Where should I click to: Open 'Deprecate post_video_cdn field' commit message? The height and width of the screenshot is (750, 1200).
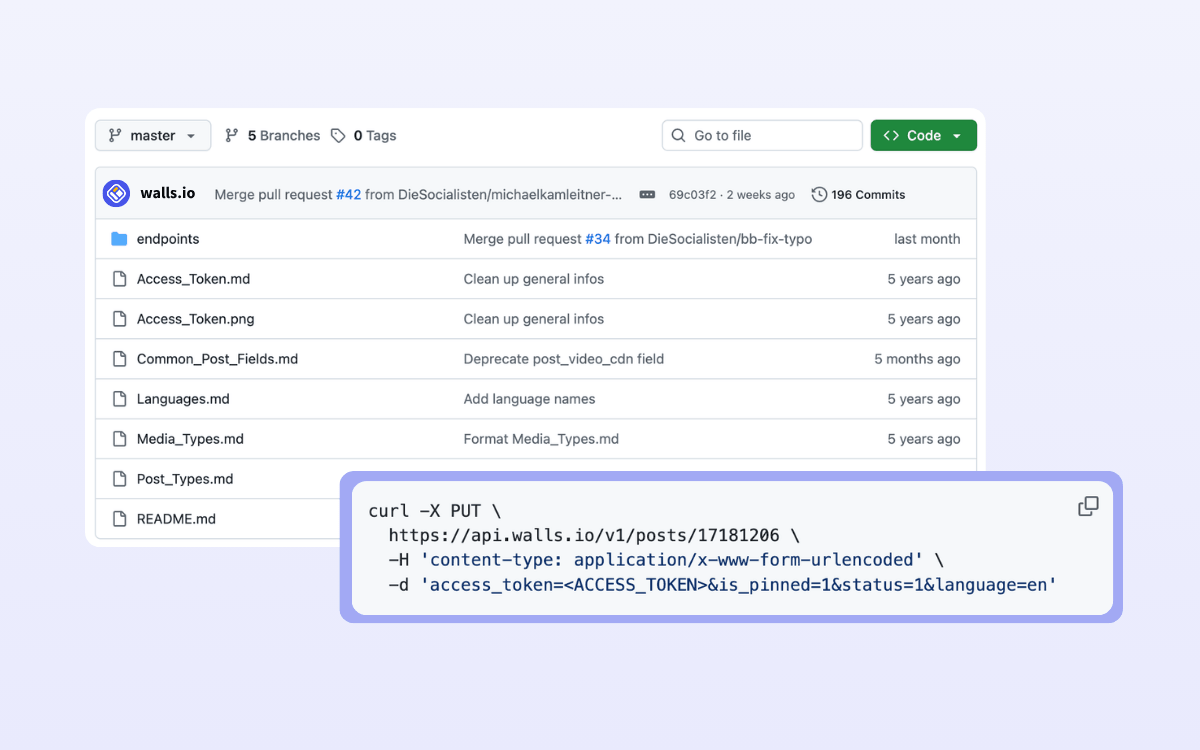(x=564, y=359)
